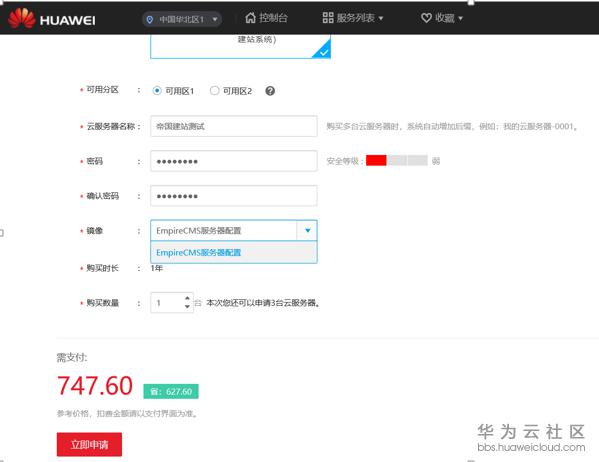Click the 1年 purchase duration value
Viewport: 599px width, 462px height.
tap(157, 268)
